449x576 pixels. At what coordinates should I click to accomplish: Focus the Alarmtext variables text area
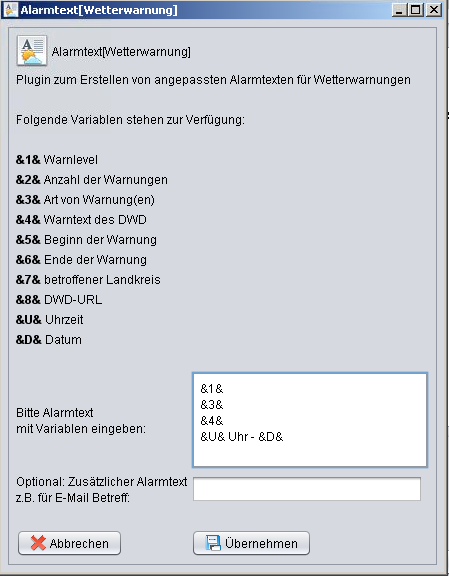[310, 420]
